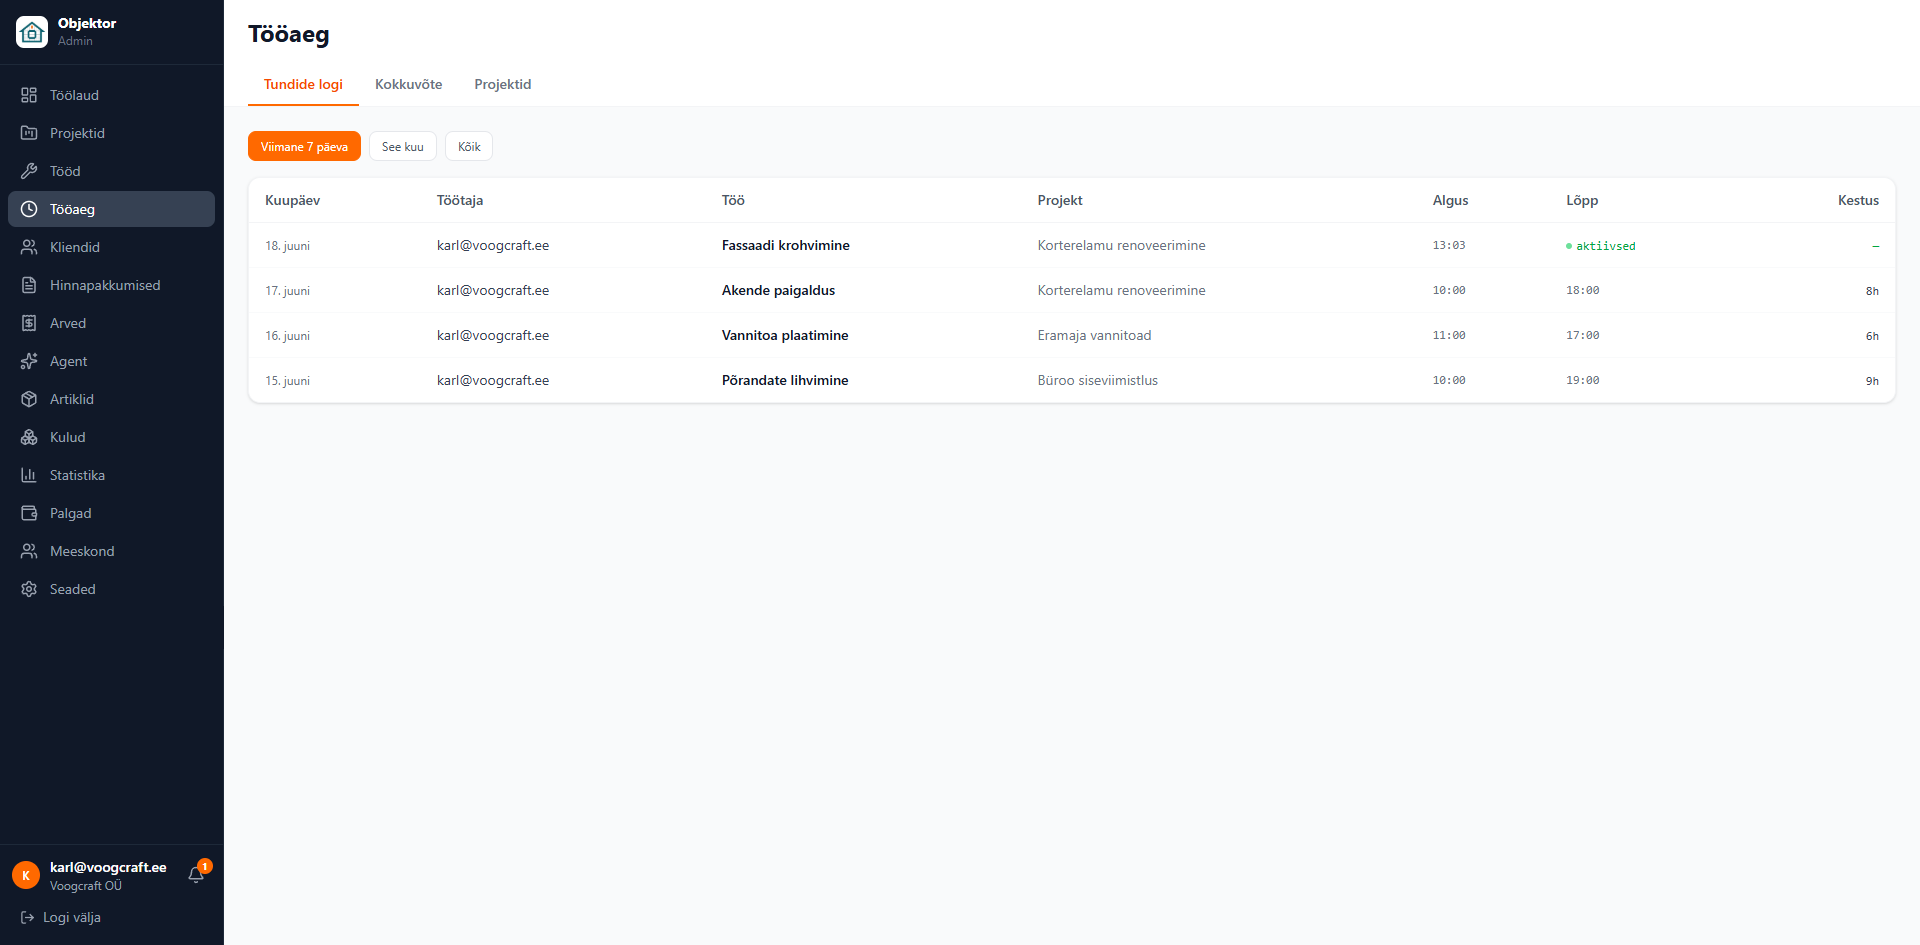Select the Viimane 7 päeva filter
1920x945 pixels.
click(x=304, y=147)
